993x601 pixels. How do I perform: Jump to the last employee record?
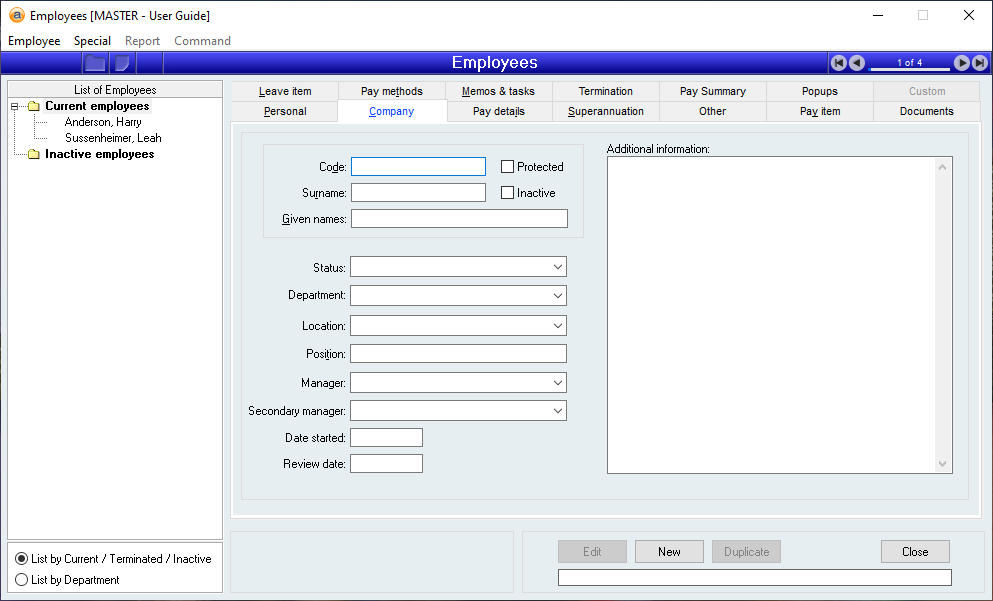[x=979, y=63]
